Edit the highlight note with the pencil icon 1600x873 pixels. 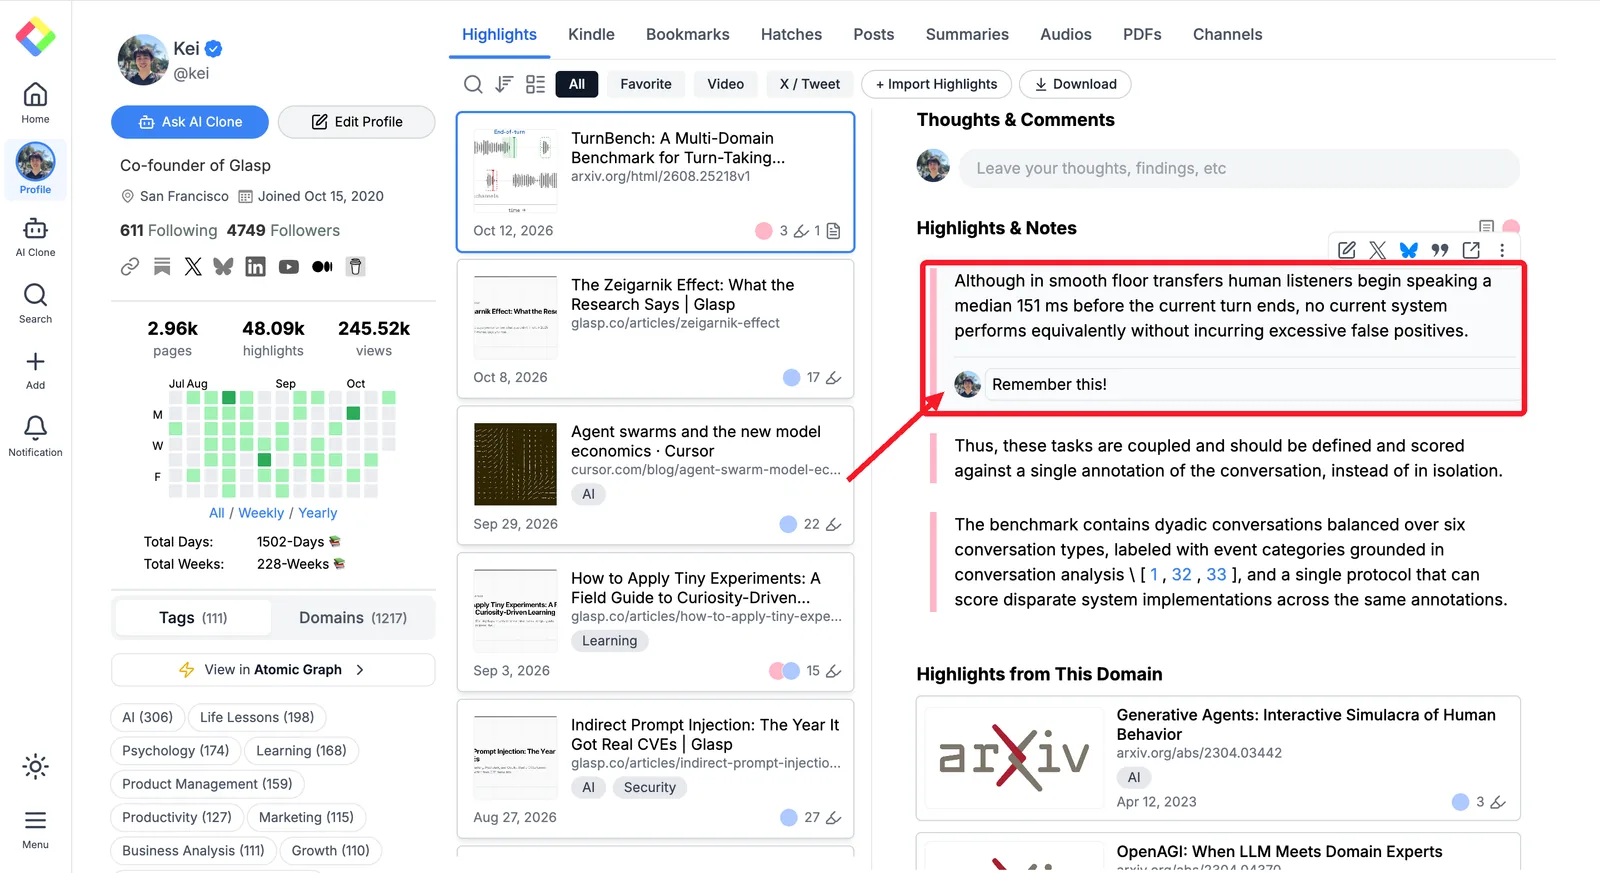coord(1347,250)
